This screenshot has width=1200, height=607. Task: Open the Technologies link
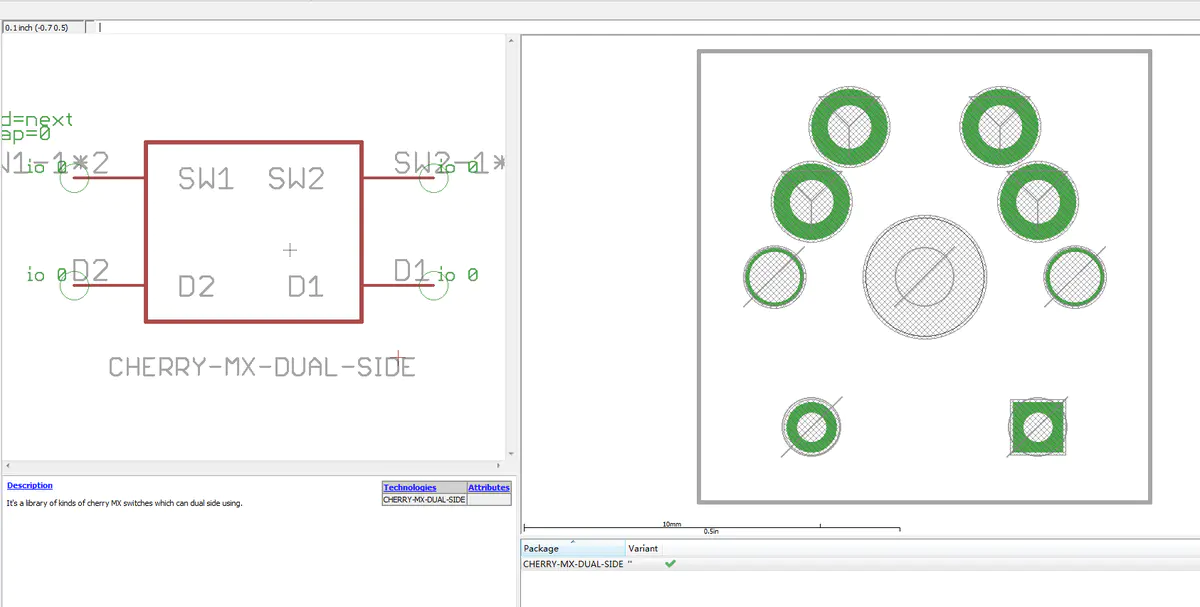click(410, 487)
